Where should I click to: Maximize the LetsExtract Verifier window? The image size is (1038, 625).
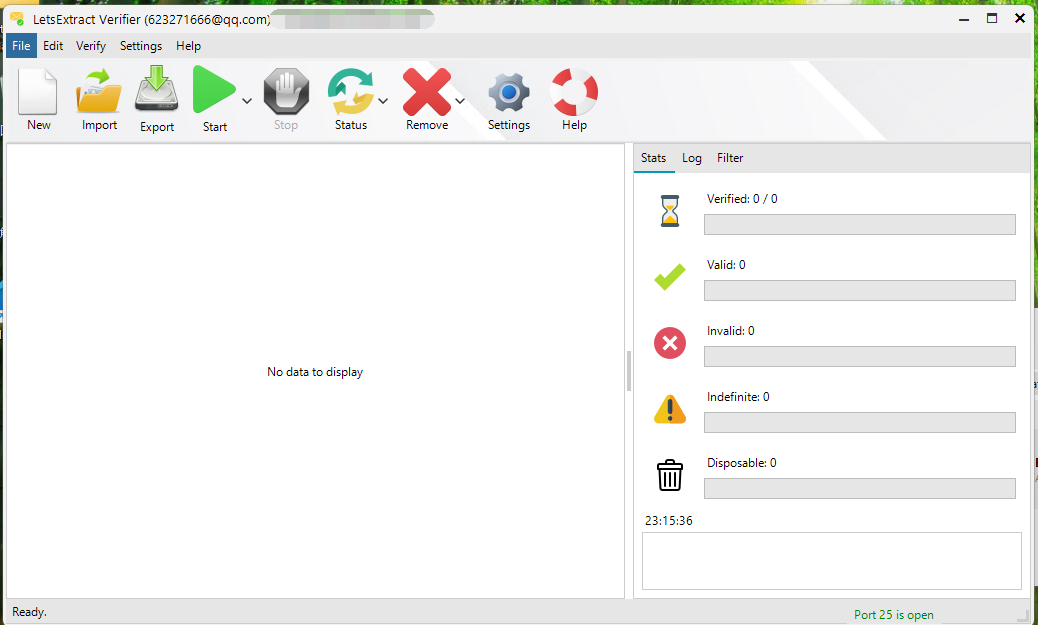pos(992,18)
